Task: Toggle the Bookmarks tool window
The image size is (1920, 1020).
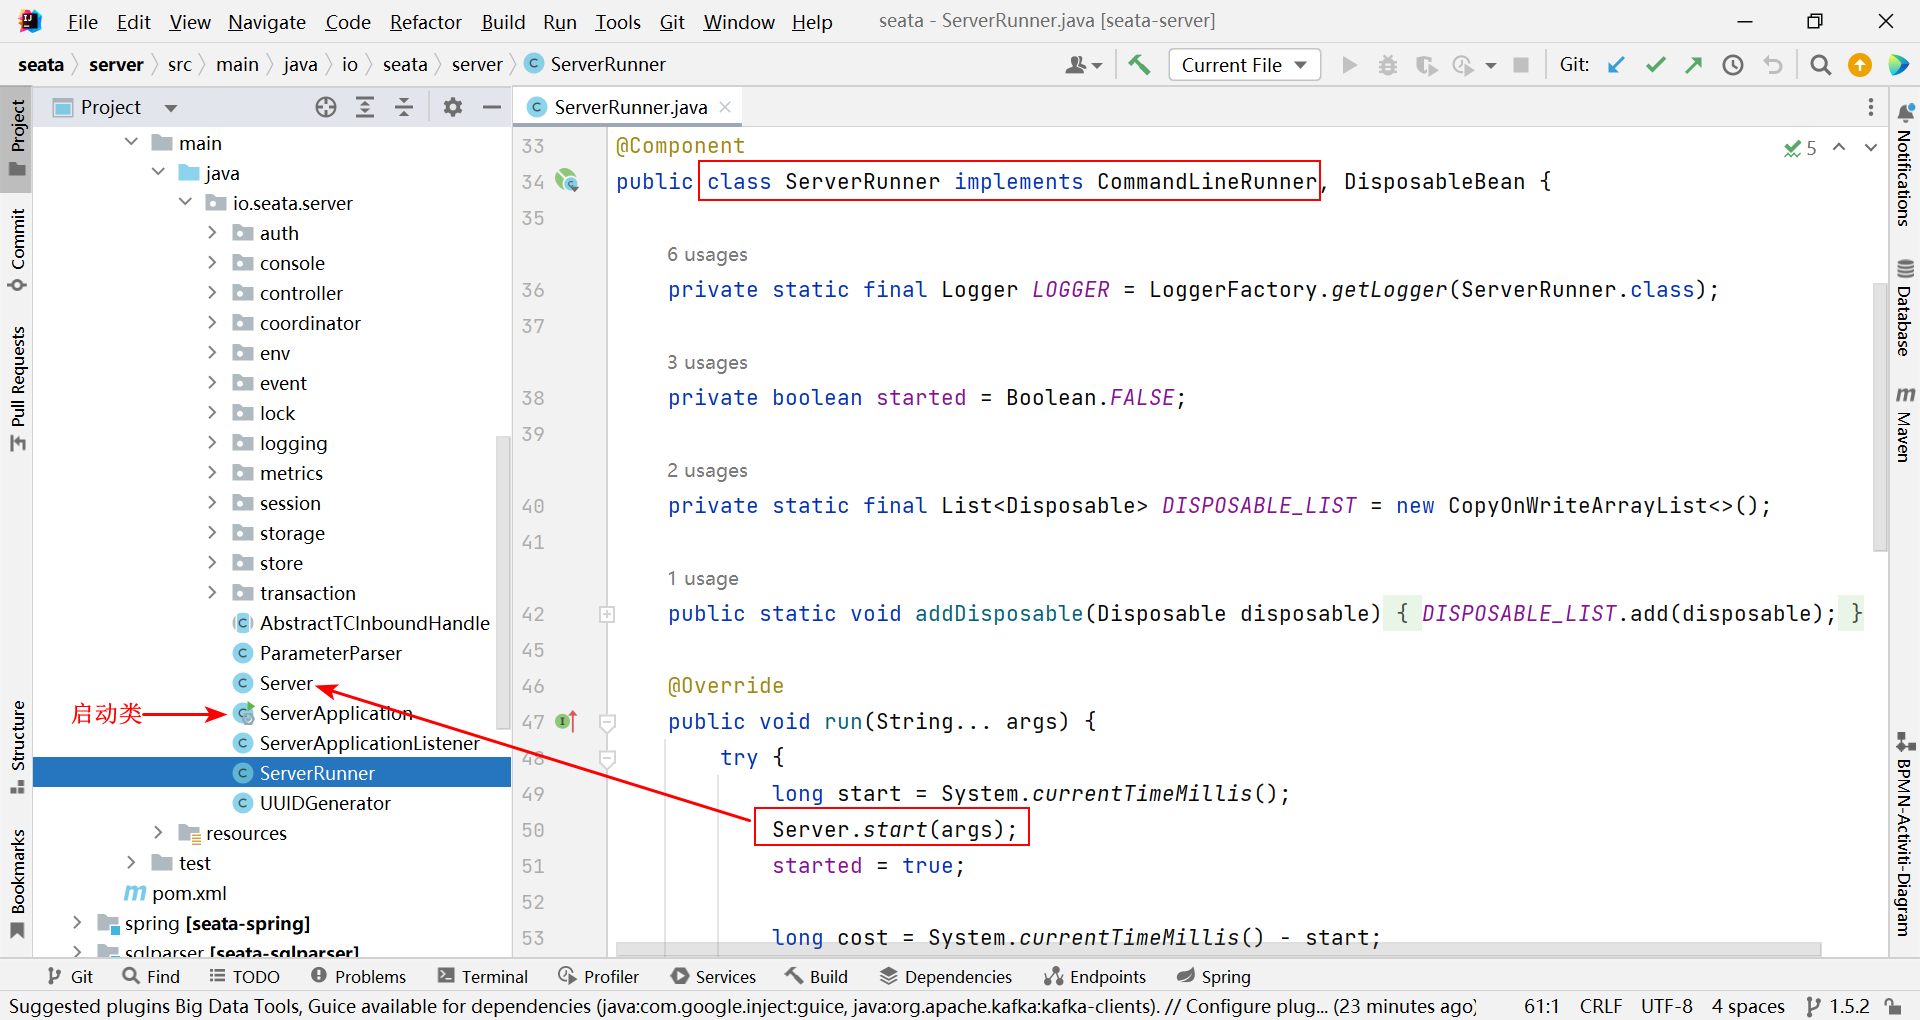Action: [x=17, y=882]
